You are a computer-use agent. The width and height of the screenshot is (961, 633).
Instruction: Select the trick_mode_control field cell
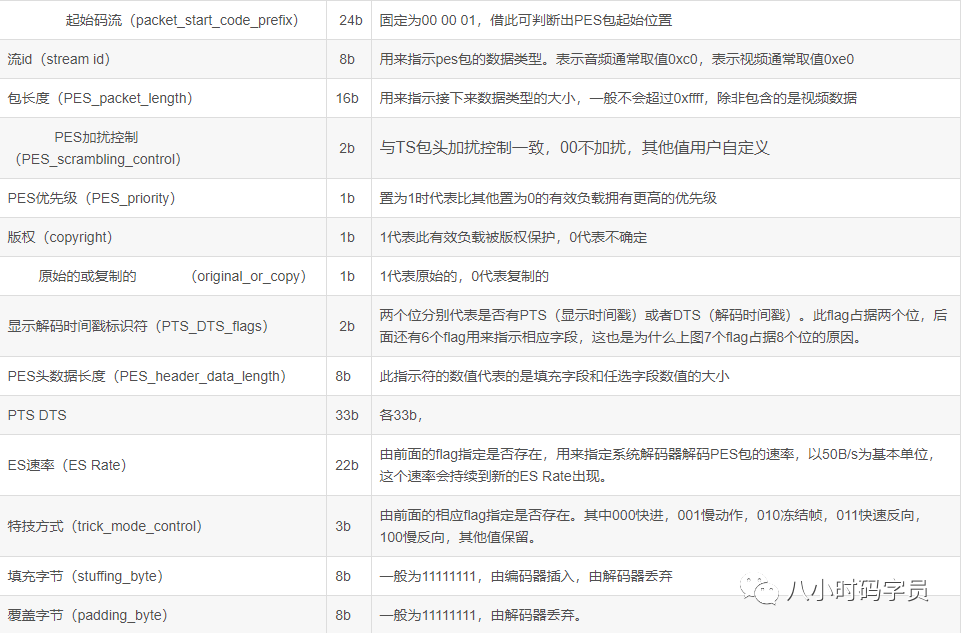[x=163, y=526]
